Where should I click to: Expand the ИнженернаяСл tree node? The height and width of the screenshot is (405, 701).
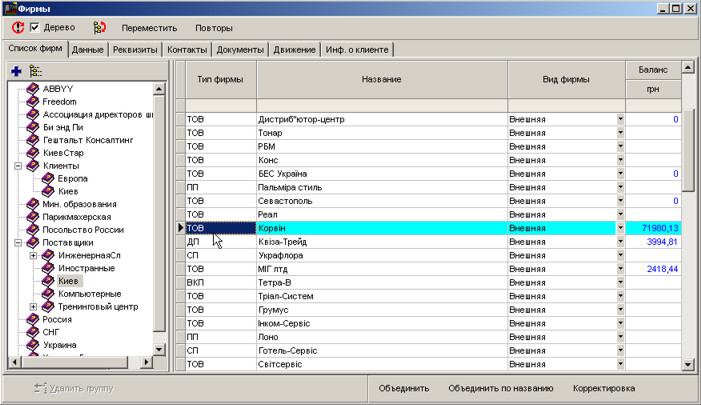click(x=32, y=256)
